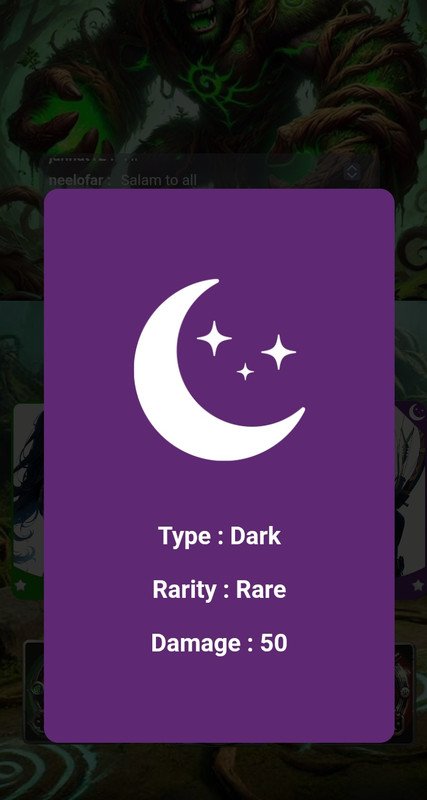Tap the empty purple area below Damage
427x800 pixels.
coord(219,699)
